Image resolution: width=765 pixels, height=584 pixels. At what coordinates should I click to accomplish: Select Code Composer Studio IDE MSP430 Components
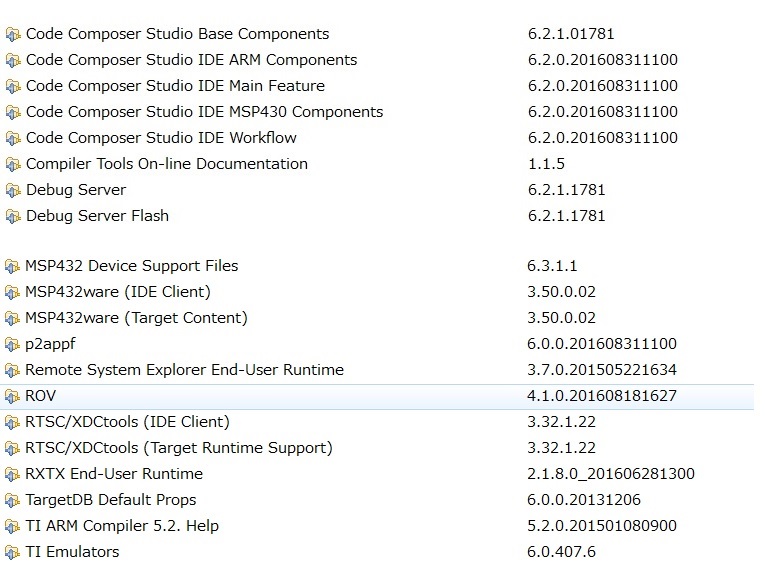[x=204, y=112]
